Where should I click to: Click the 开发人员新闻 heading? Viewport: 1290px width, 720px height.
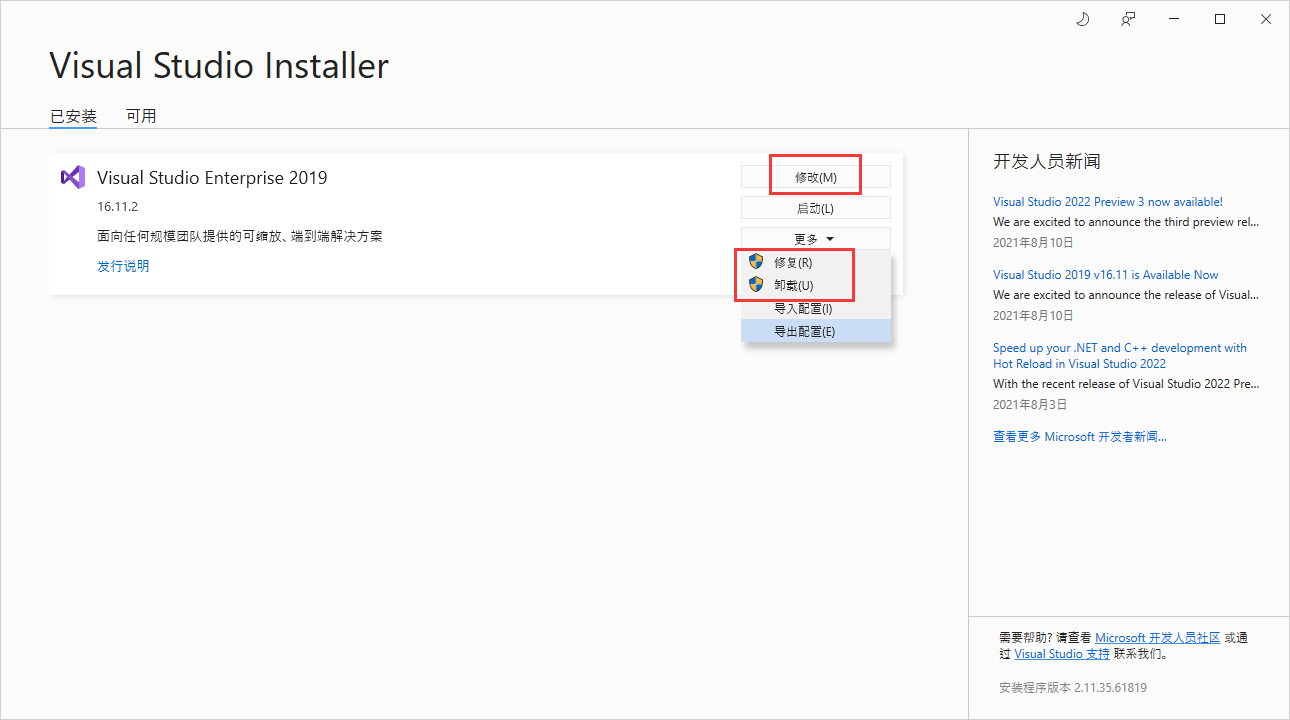pos(1047,161)
